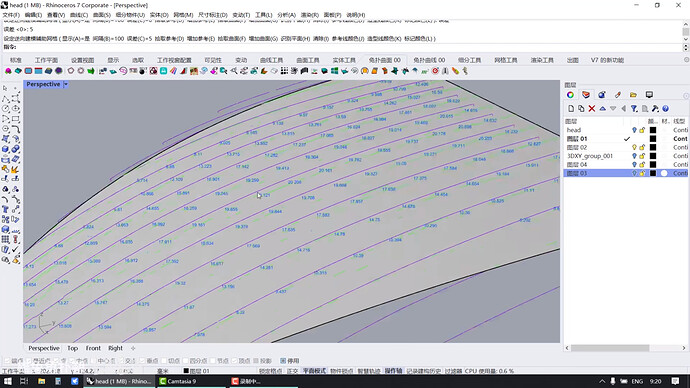Switch to the 曲面工具 toolbar tab
The width and height of the screenshot is (690, 388).
click(308, 60)
